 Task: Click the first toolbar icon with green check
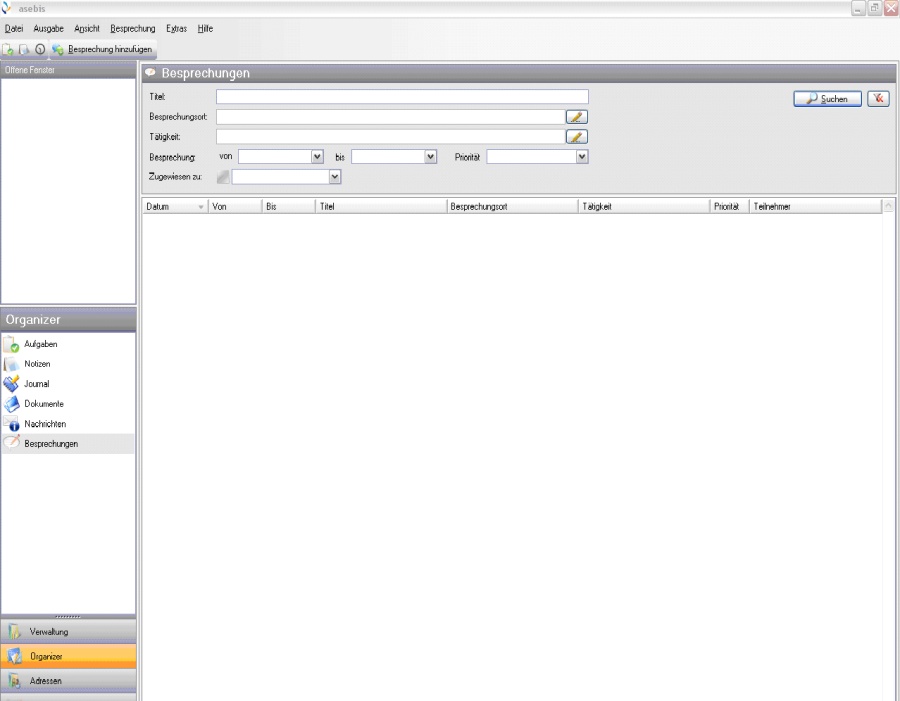coord(8,49)
